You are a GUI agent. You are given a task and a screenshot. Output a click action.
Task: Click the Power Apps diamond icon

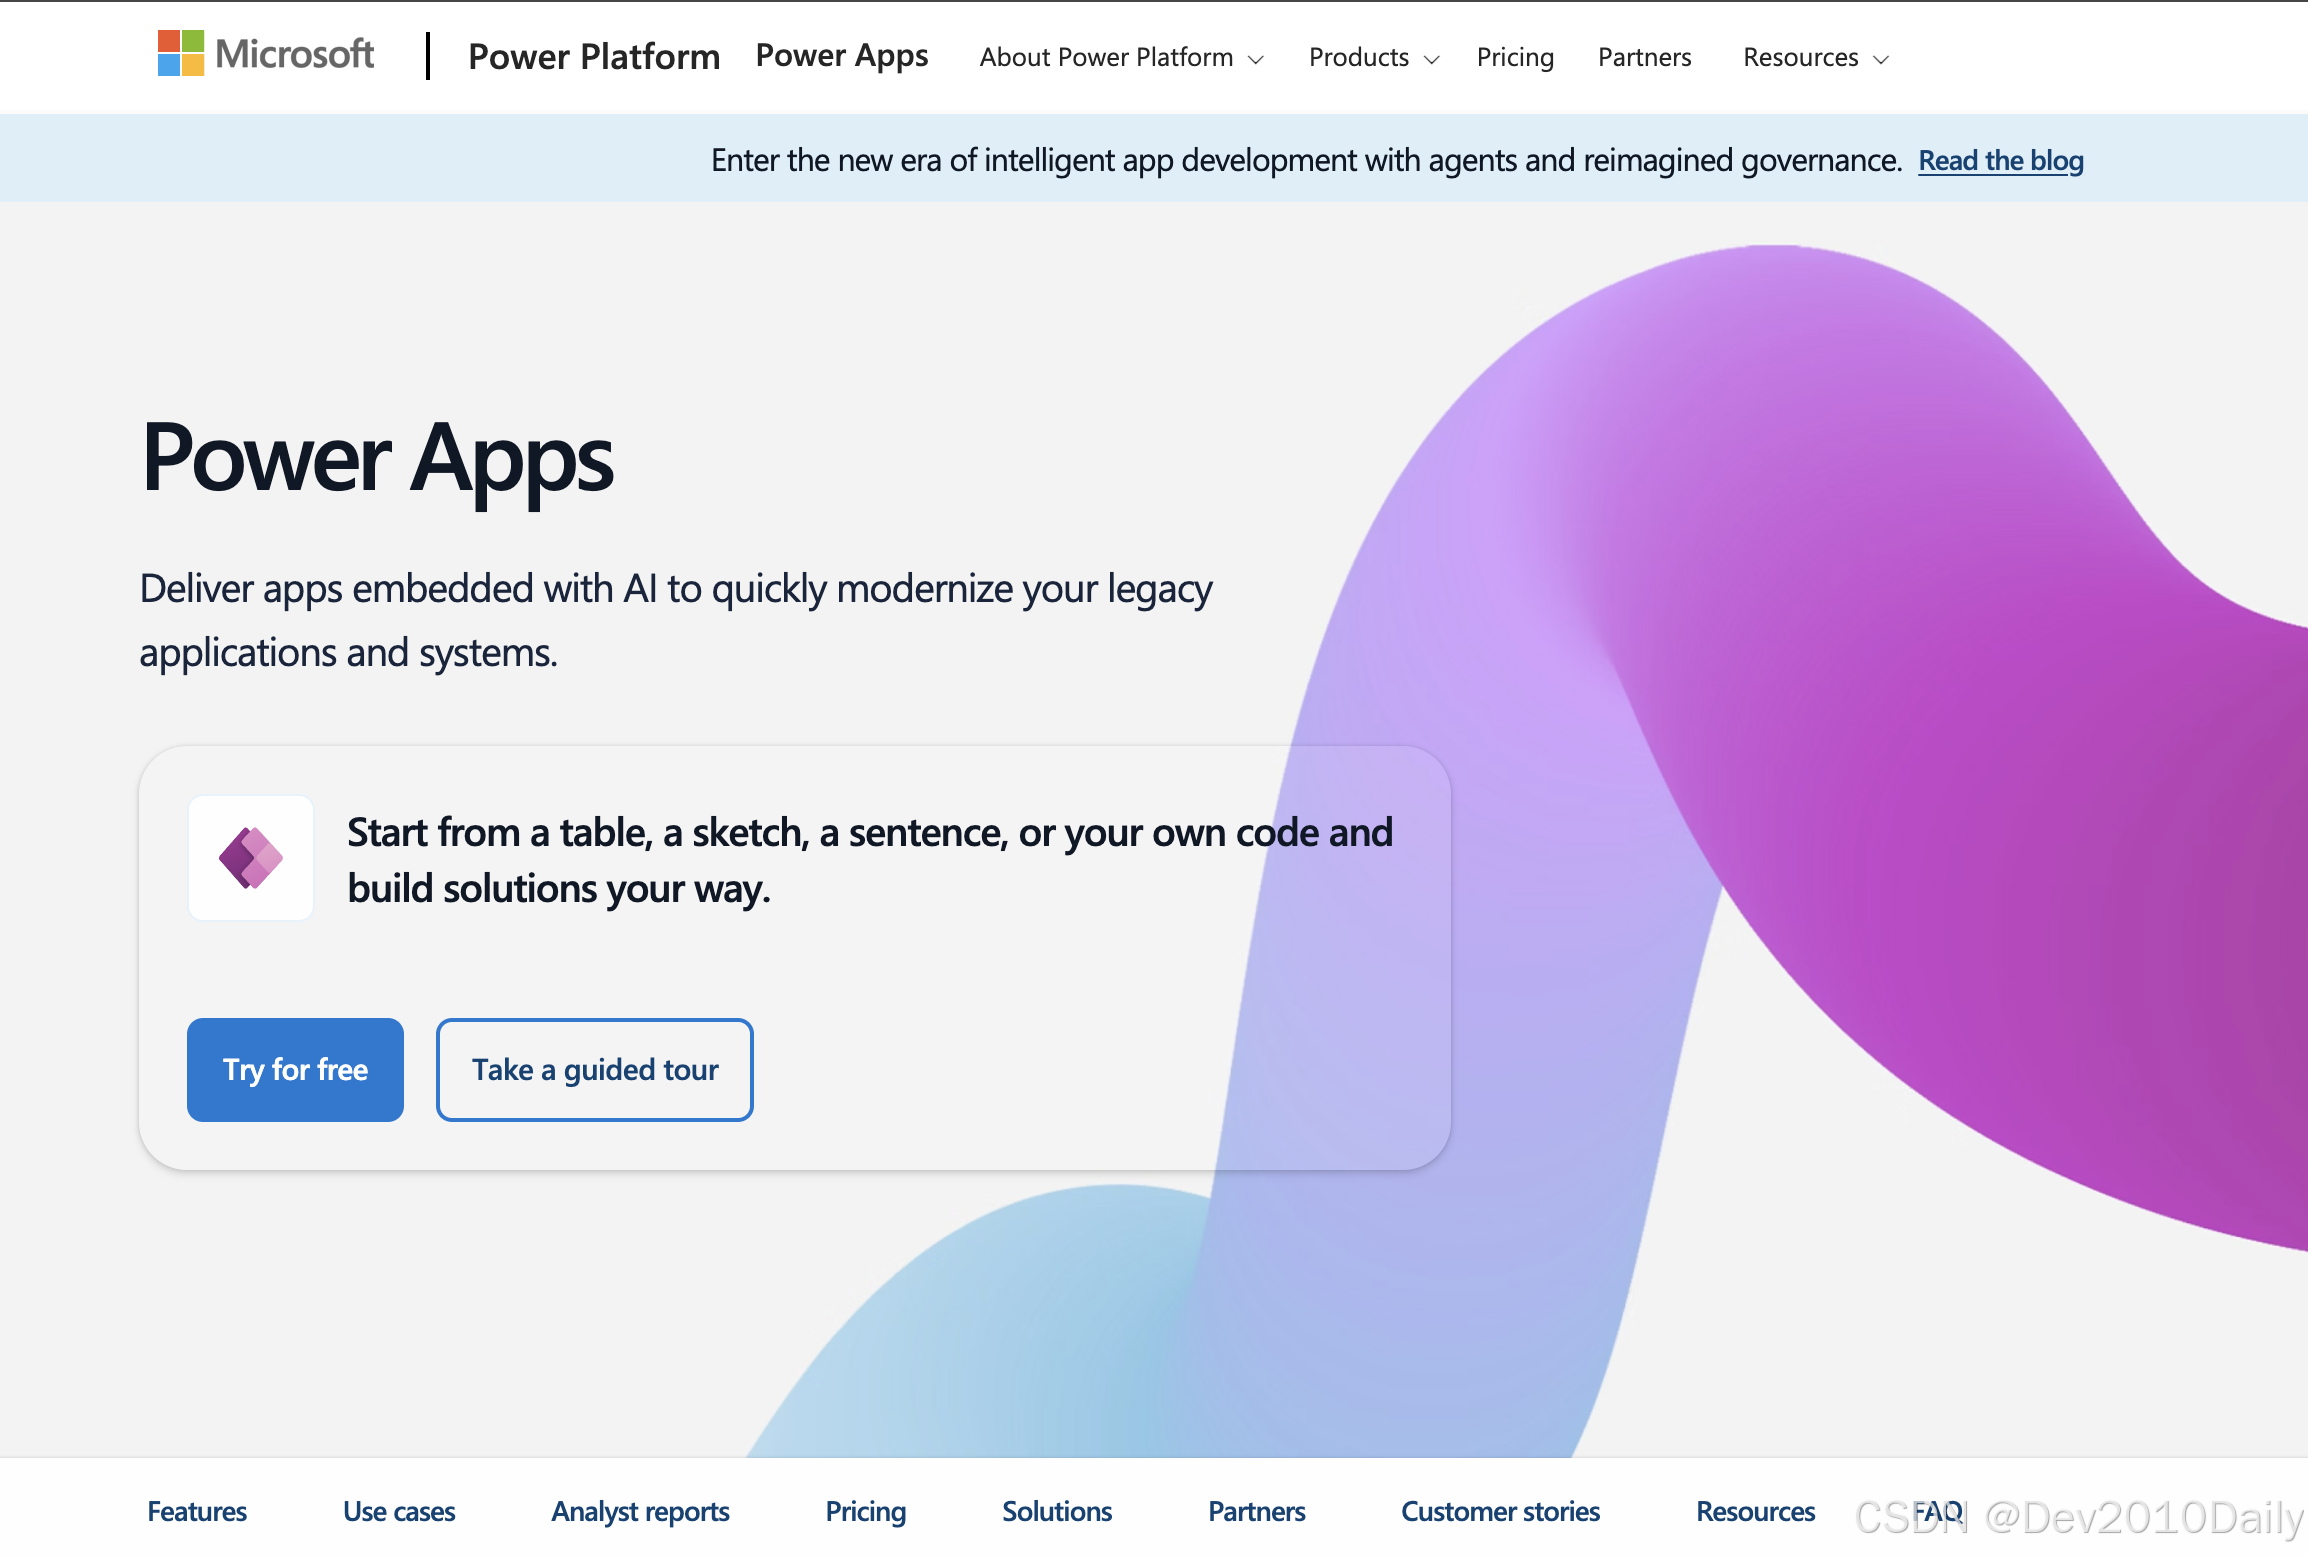pos(251,858)
